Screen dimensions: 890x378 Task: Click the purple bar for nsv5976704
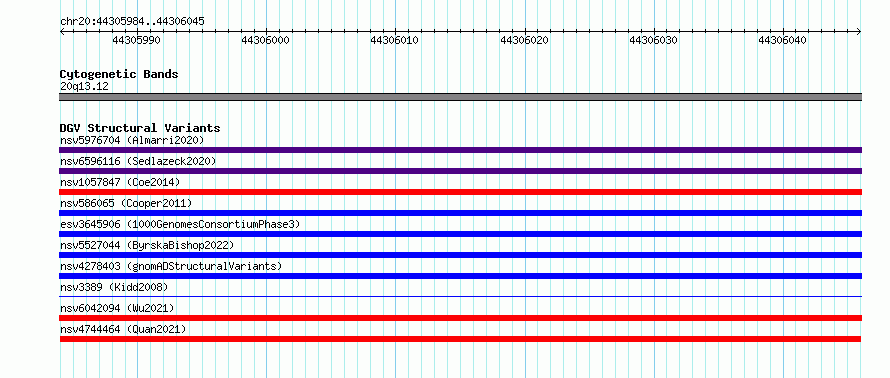(x=460, y=150)
